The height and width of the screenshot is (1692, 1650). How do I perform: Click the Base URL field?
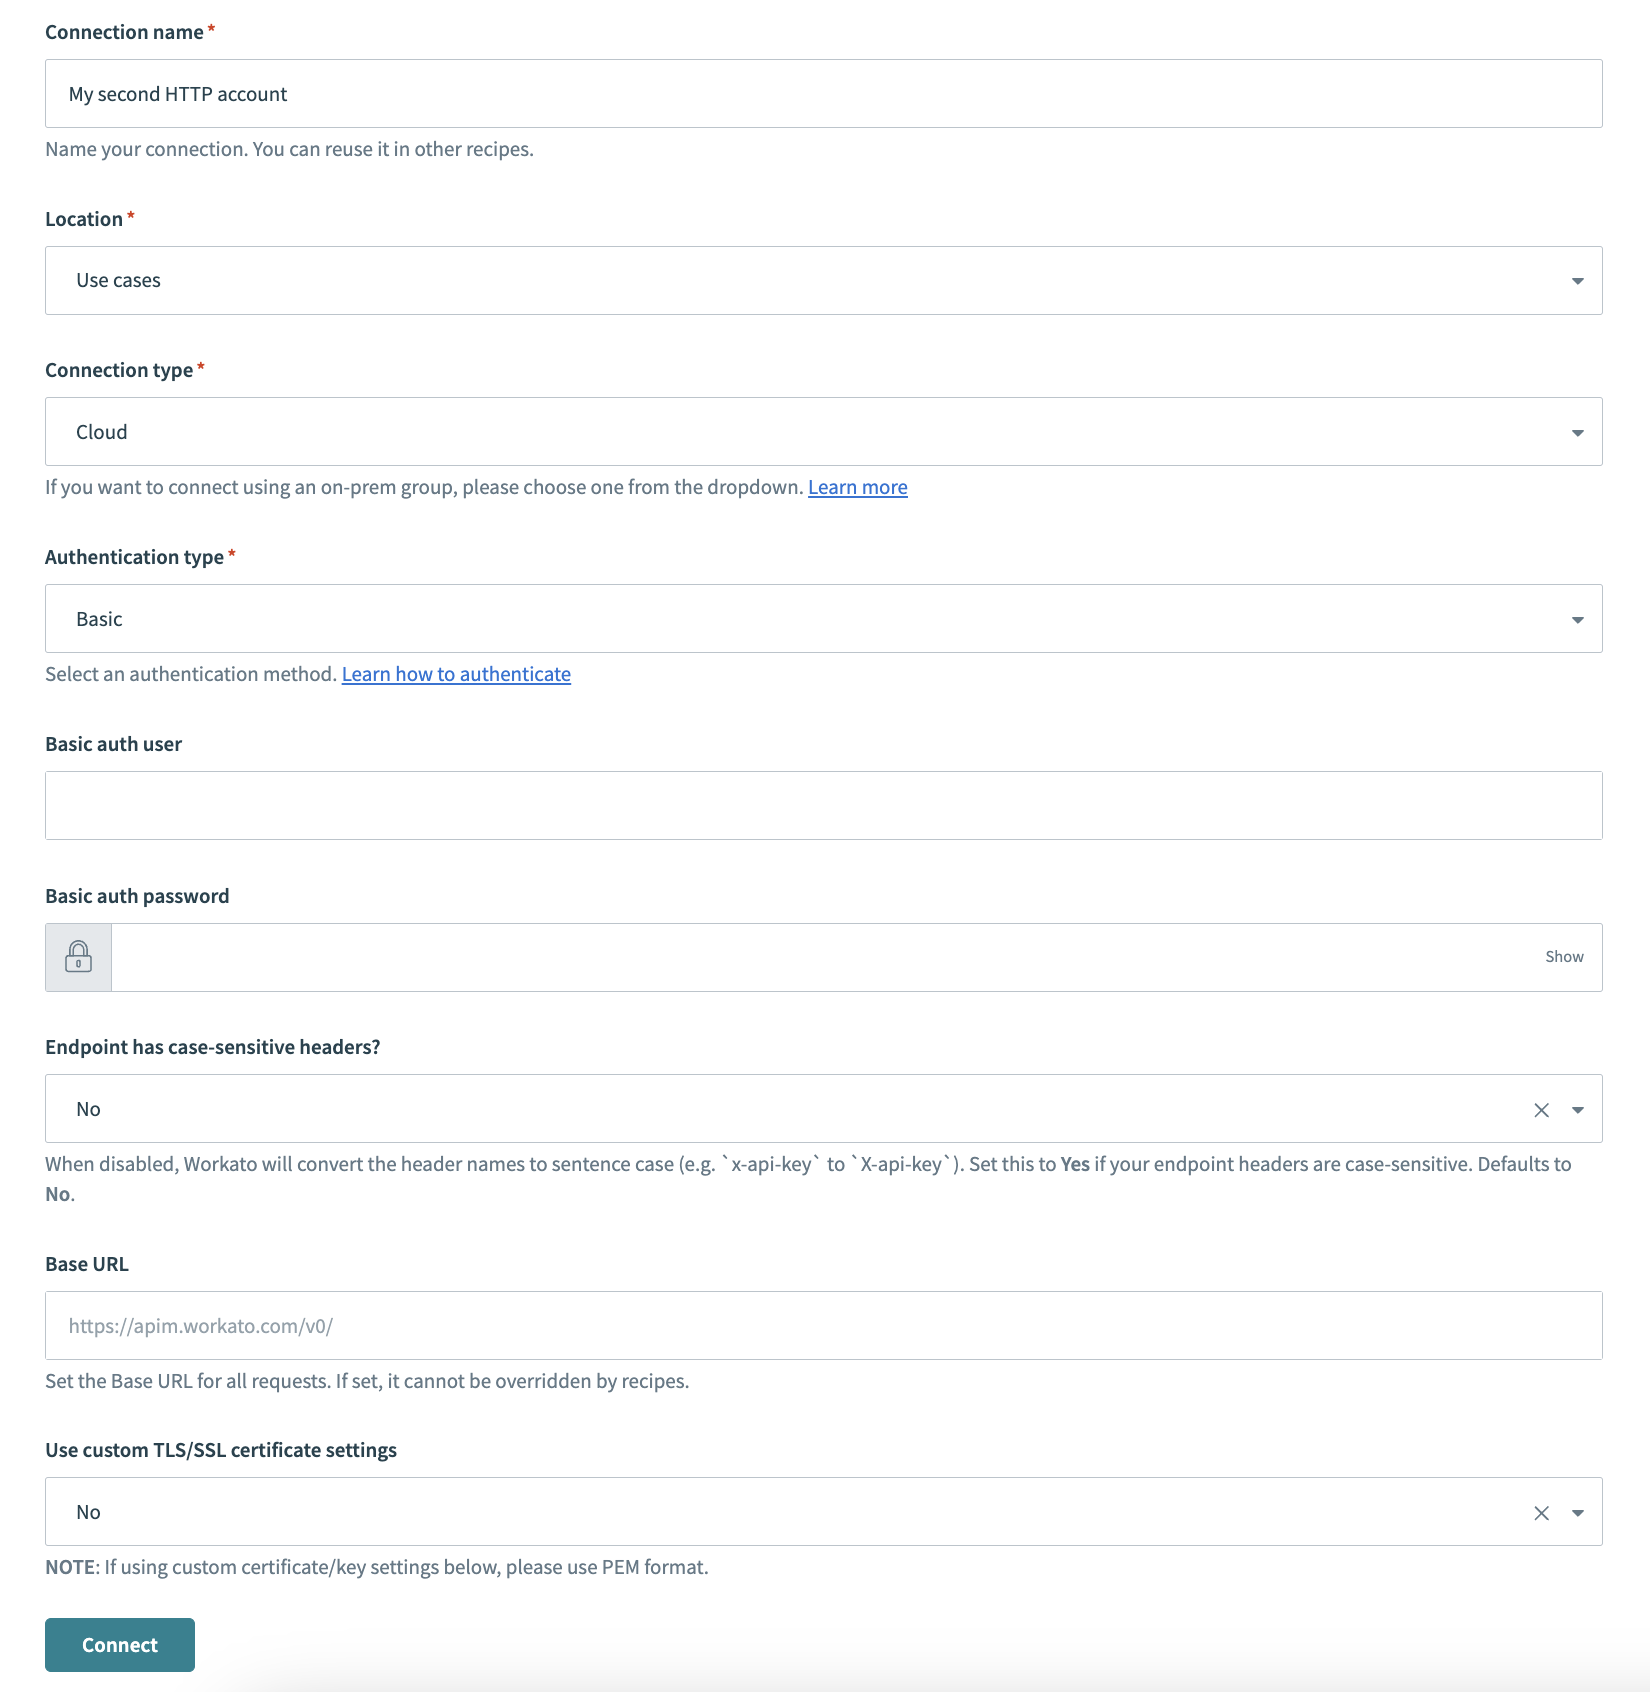(x=700, y=1325)
